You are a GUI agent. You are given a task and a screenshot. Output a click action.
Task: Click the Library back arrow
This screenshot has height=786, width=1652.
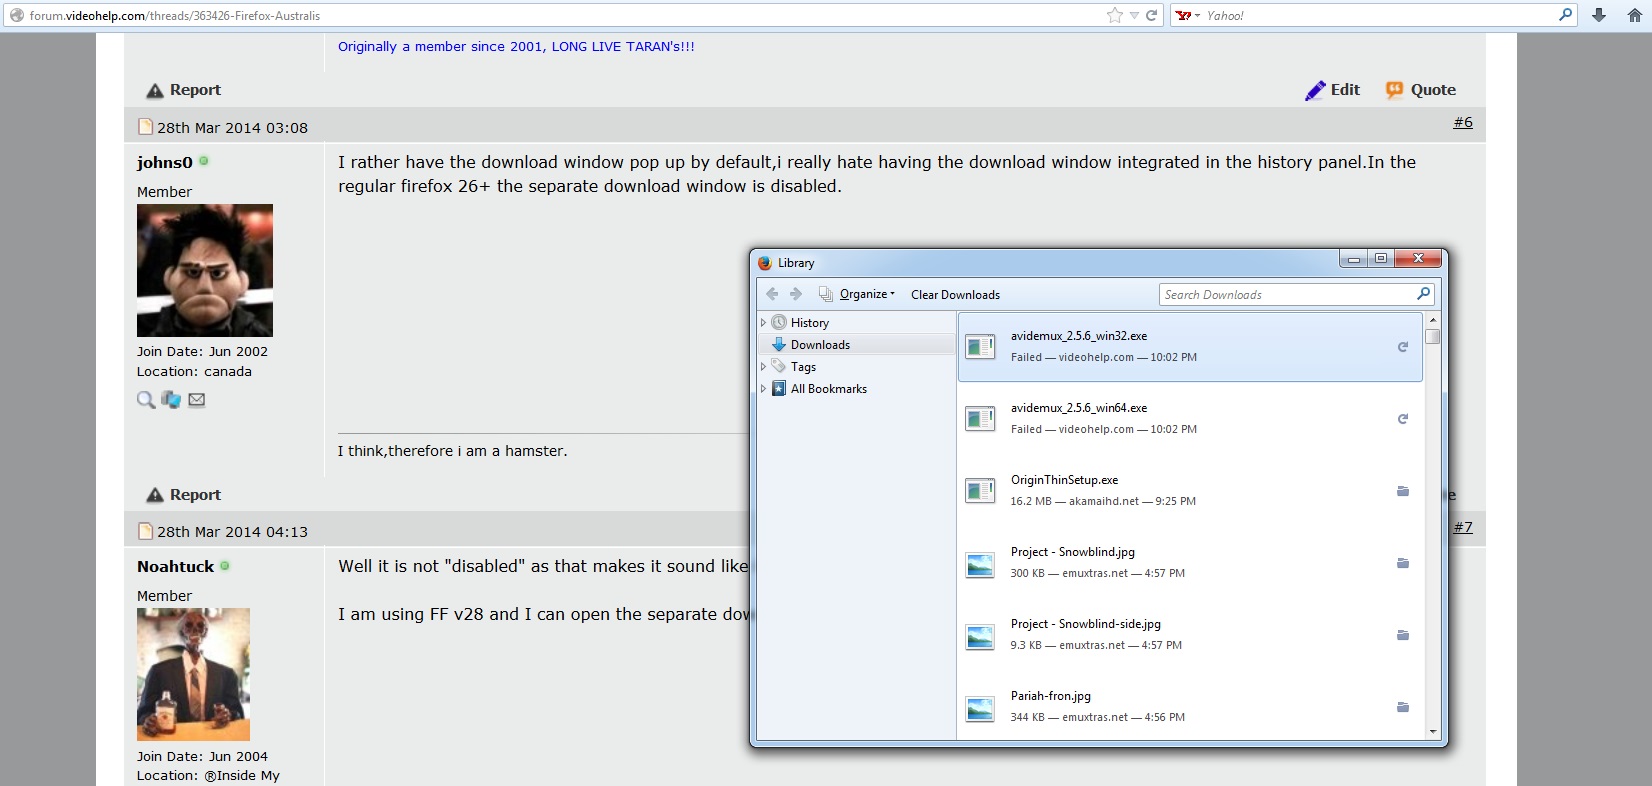(x=772, y=294)
